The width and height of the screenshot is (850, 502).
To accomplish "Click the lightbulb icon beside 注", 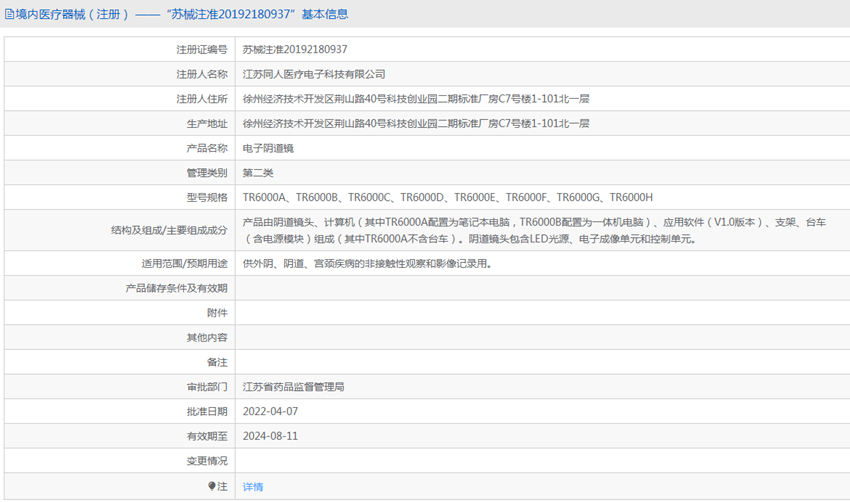I will 211,486.
